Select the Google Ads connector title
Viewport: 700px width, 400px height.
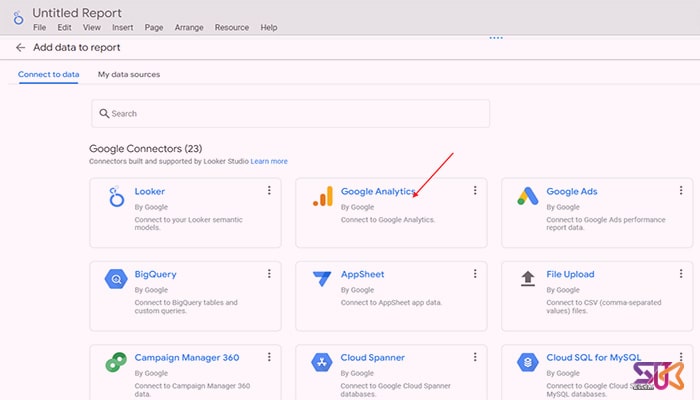pyautogui.click(x=571, y=192)
